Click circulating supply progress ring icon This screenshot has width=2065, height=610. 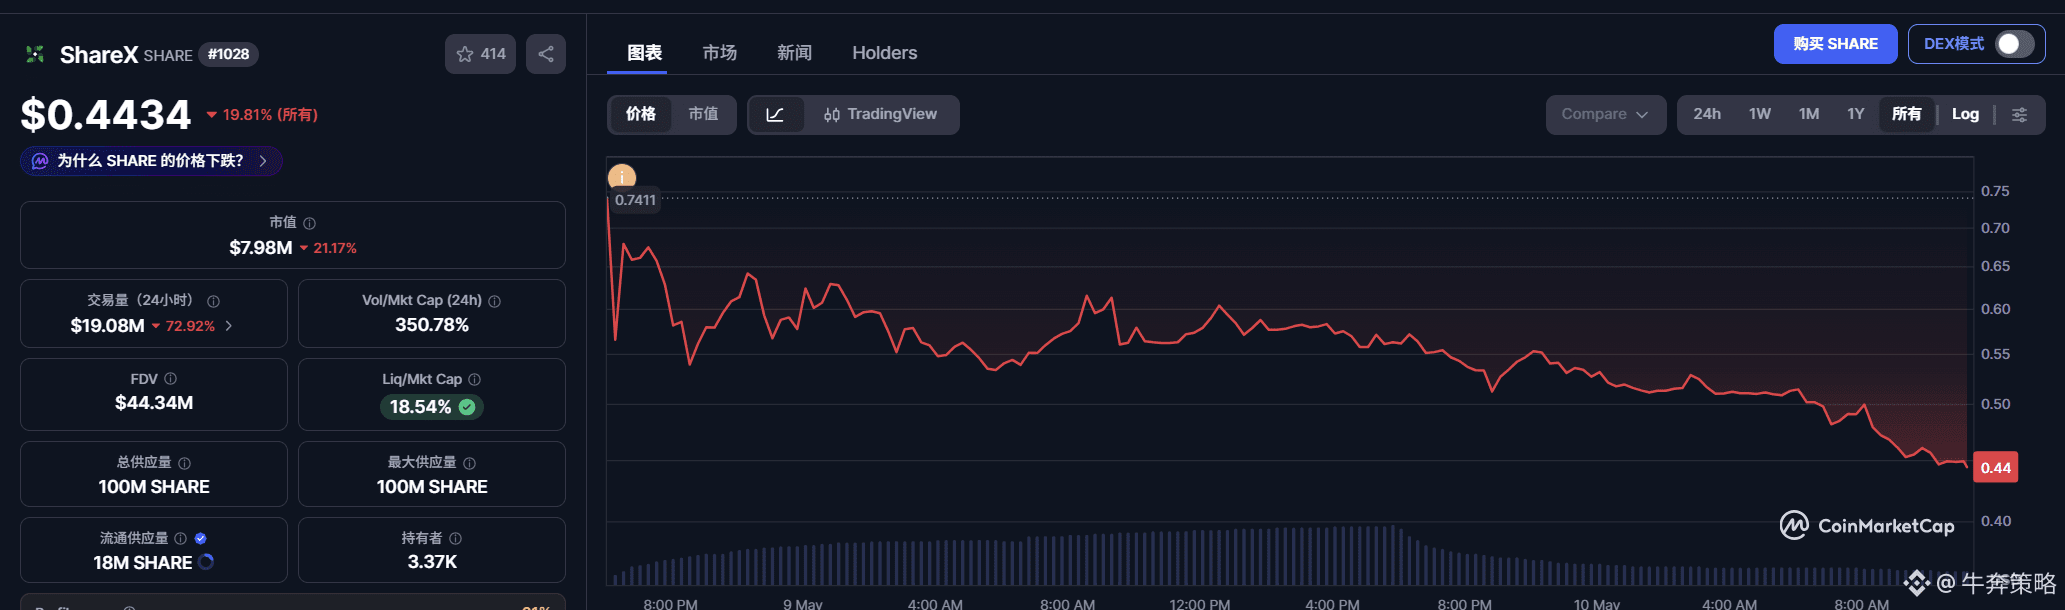coord(206,562)
